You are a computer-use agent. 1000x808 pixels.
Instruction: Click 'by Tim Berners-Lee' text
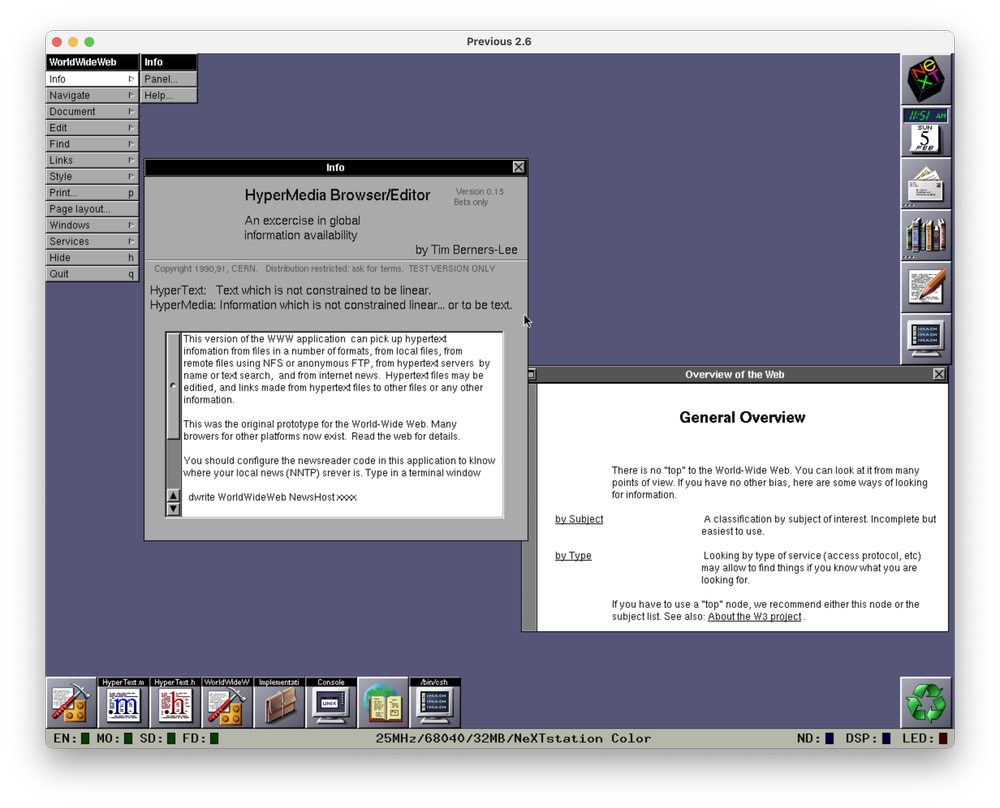click(x=466, y=249)
